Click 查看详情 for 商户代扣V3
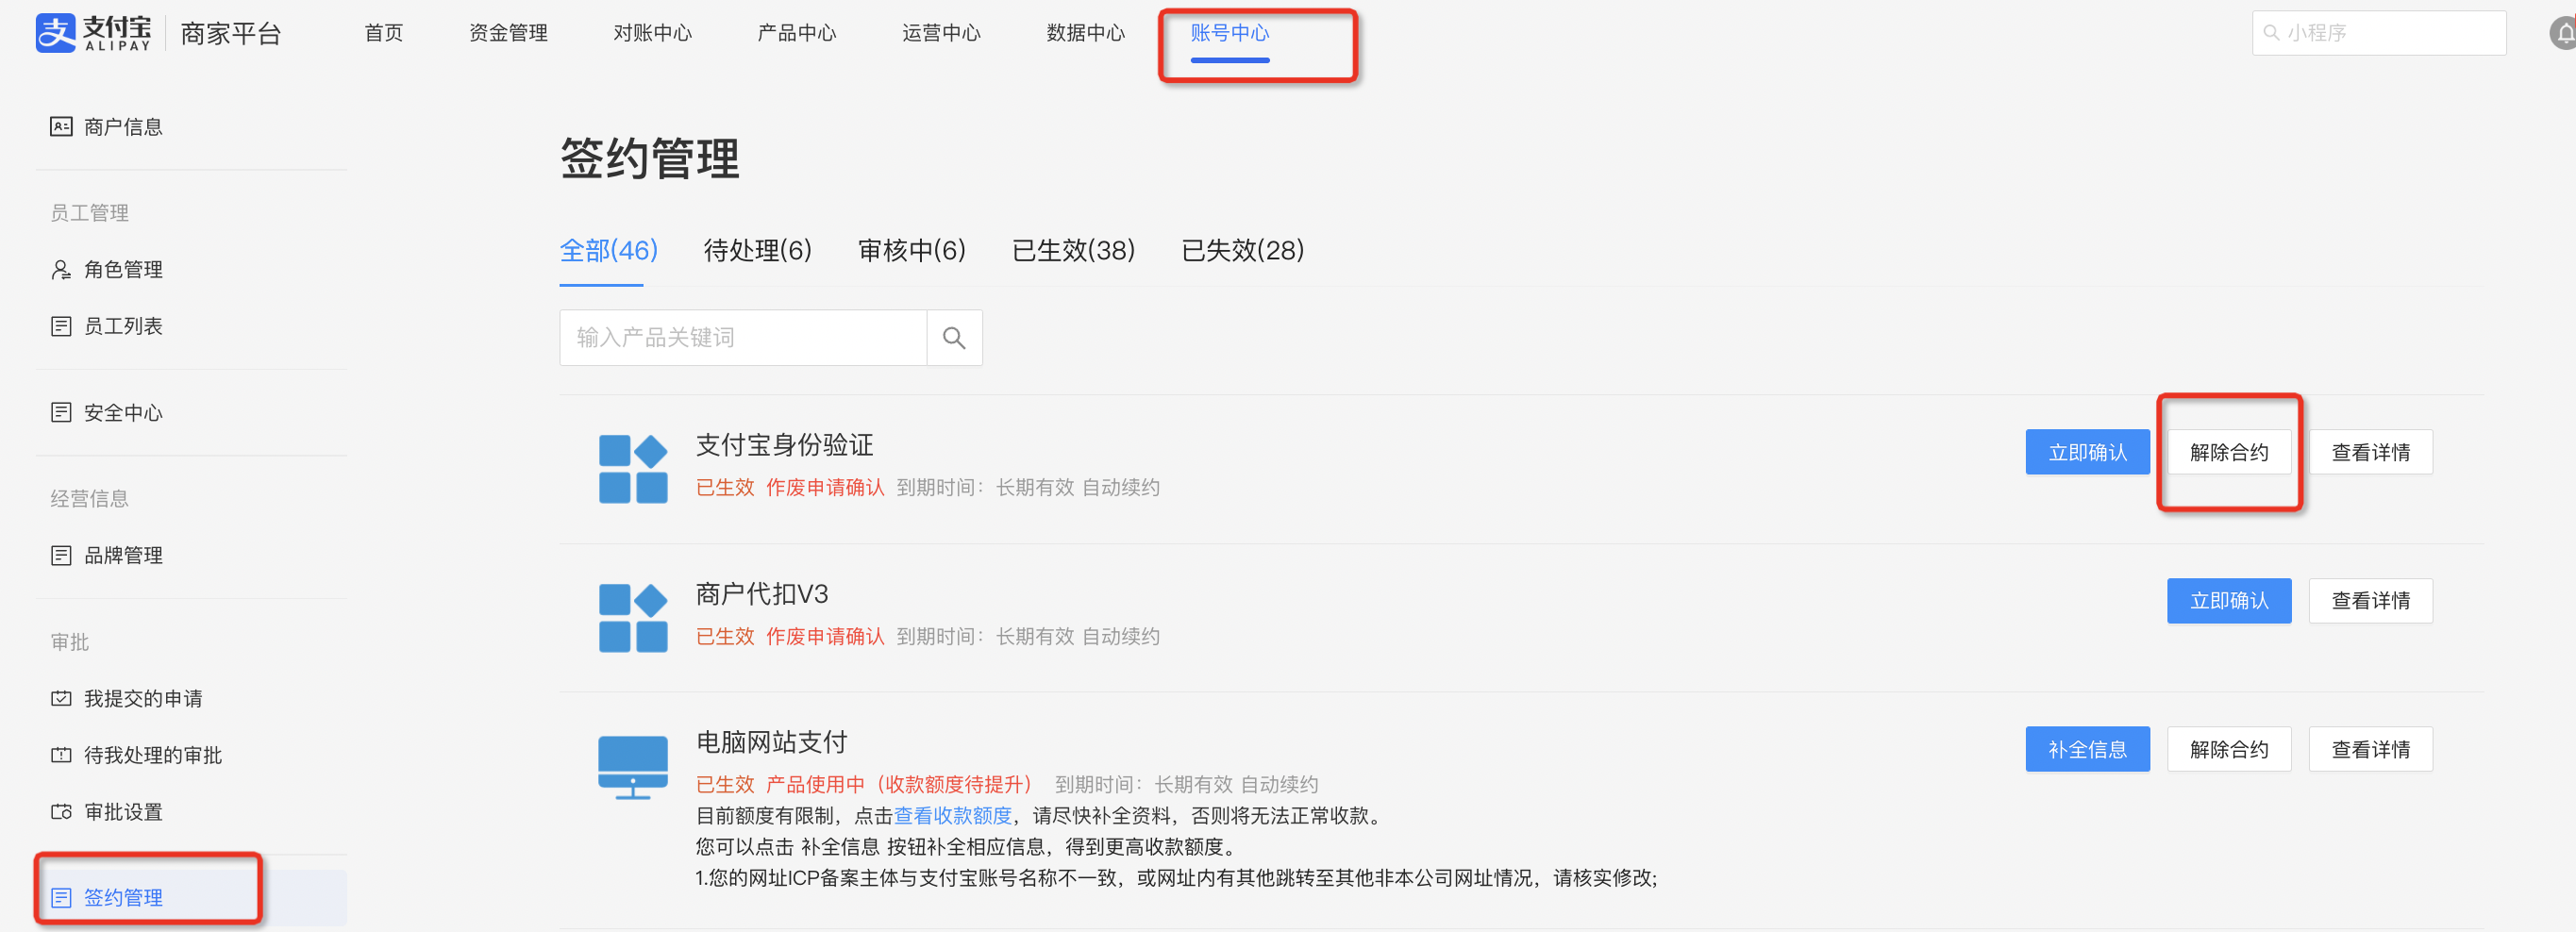The image size is (2576, 932). [2370, 600]
